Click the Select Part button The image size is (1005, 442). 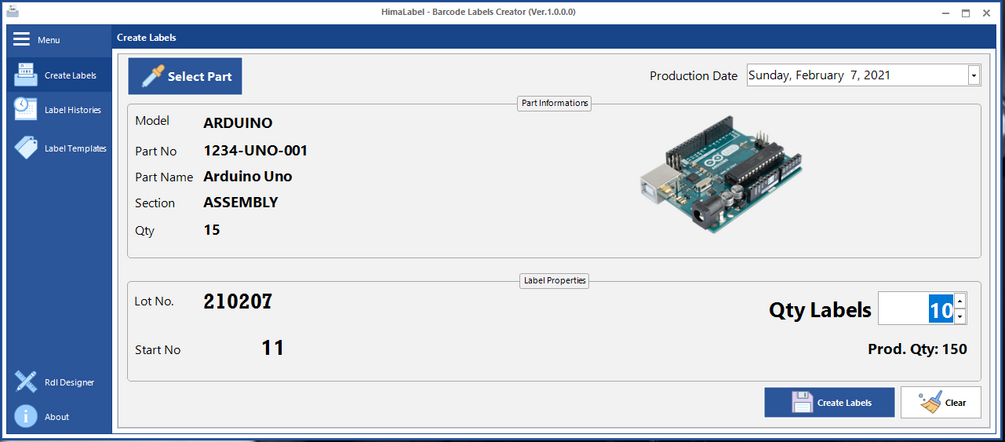click(x=185, y=76)
